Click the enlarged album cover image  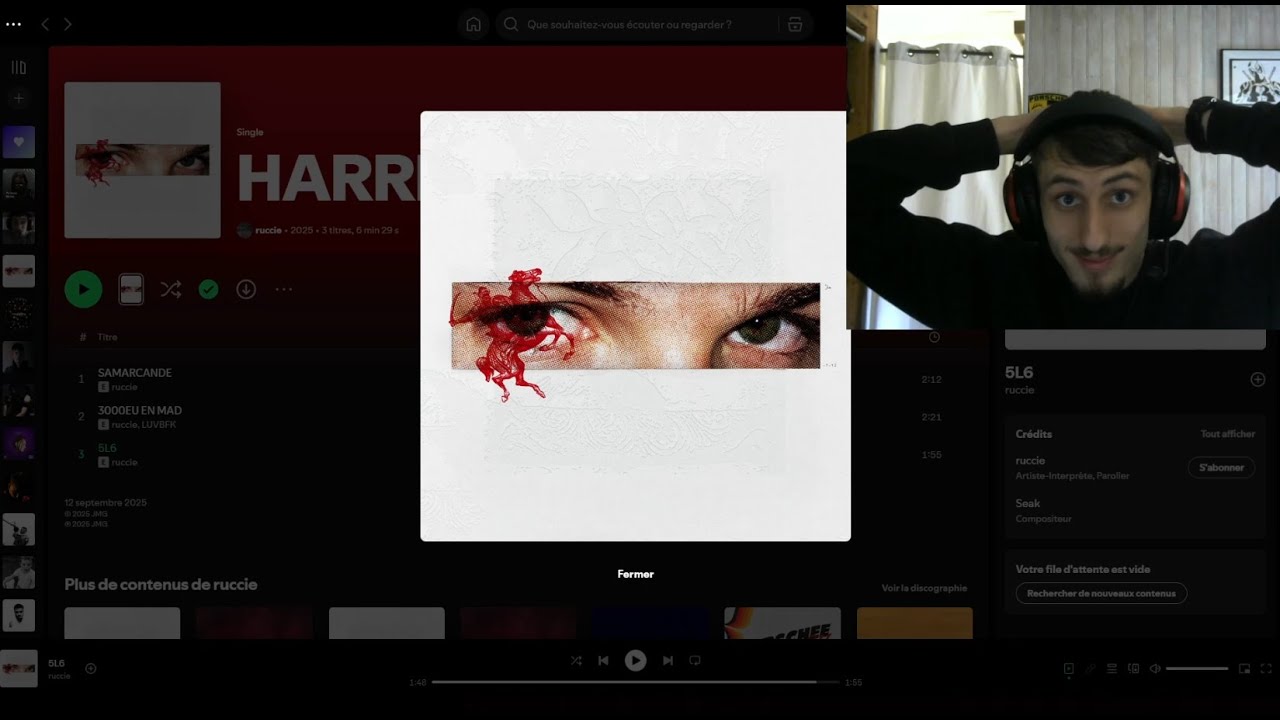coord(635,326)
